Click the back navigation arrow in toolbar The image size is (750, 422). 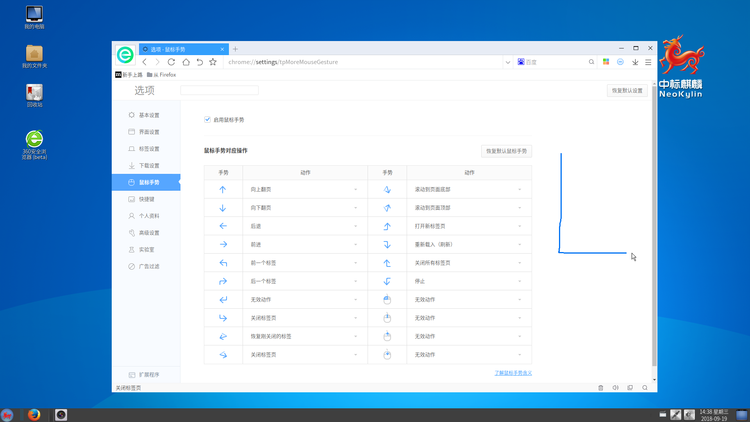click(144, 62)
